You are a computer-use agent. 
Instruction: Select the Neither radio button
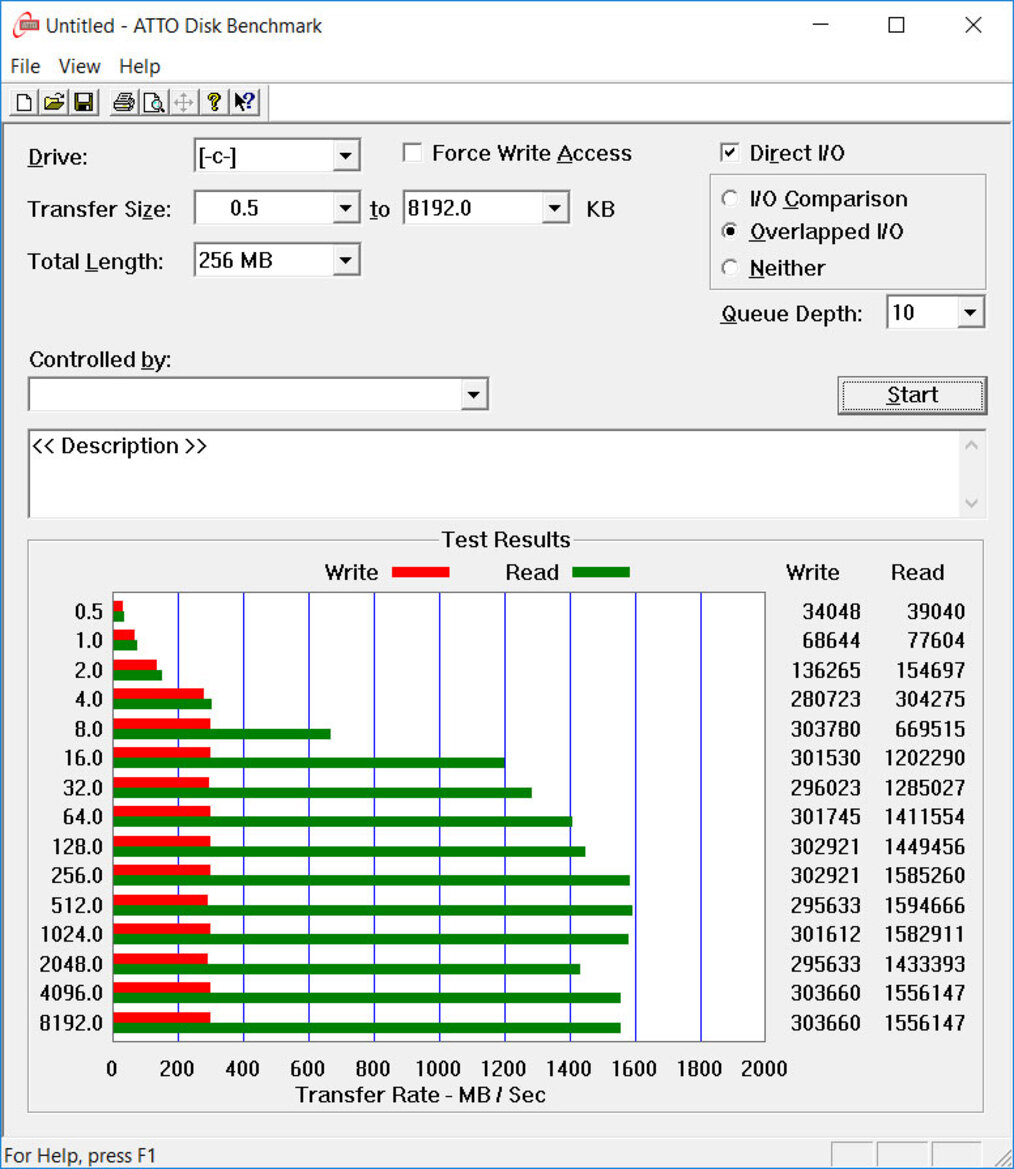pyautogui.click(x=730, y=267)
